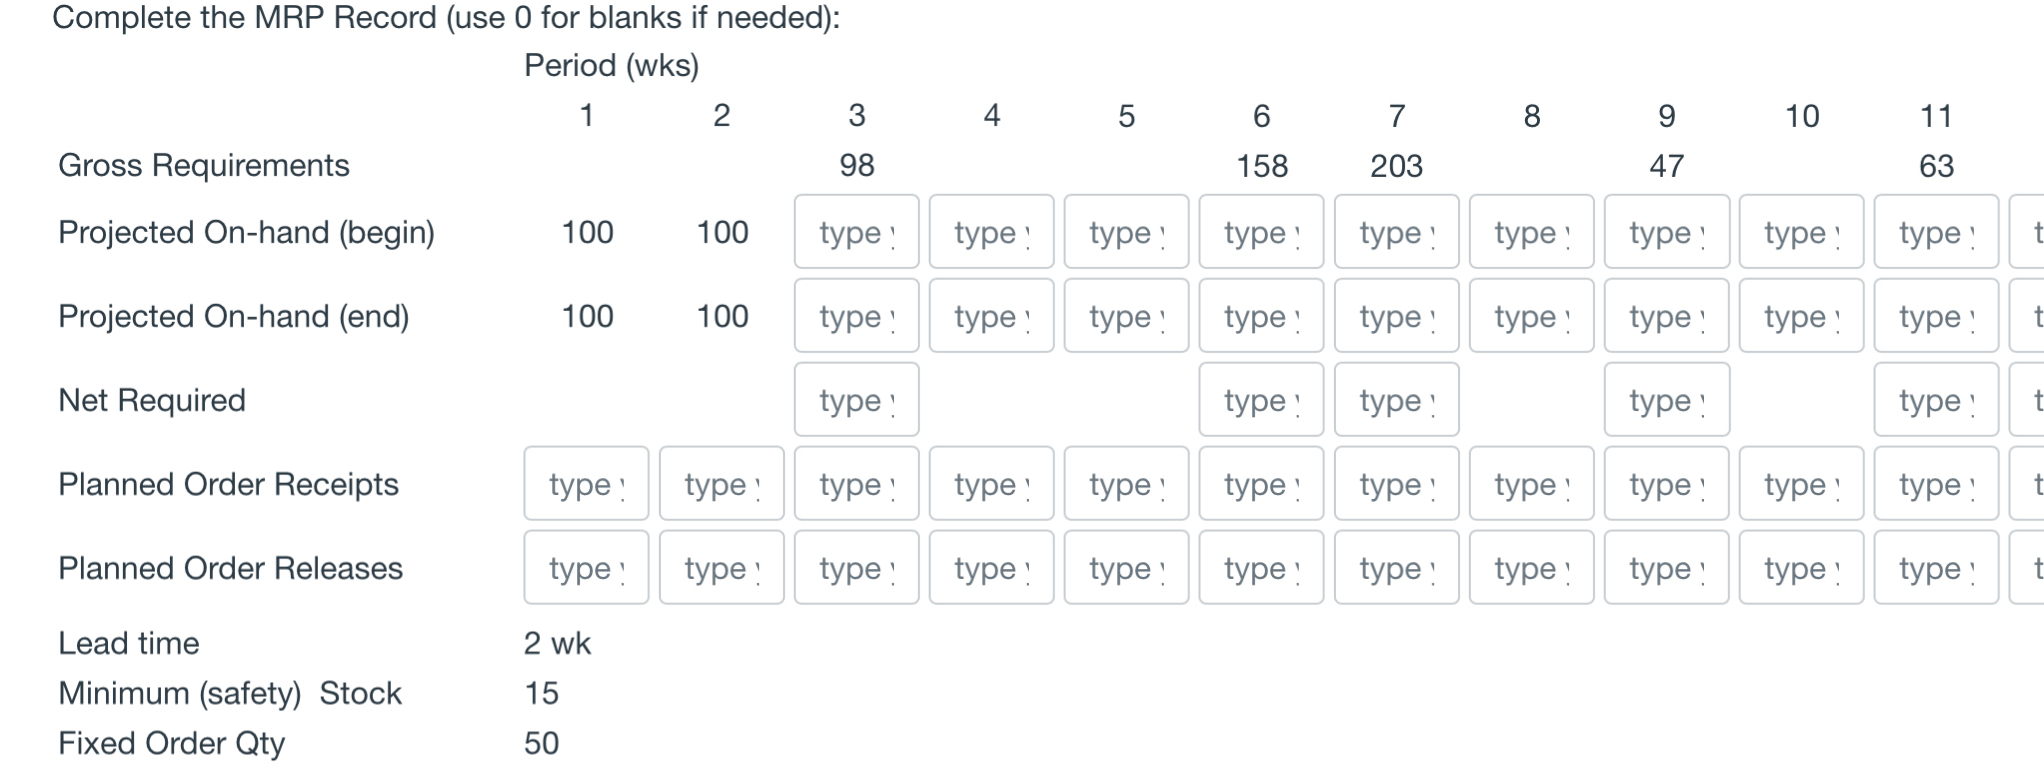Click Planned Order Releases field for week 4
Viewport: 2044px width, 773px height.
pyautogui.click(x=991, y=568)
